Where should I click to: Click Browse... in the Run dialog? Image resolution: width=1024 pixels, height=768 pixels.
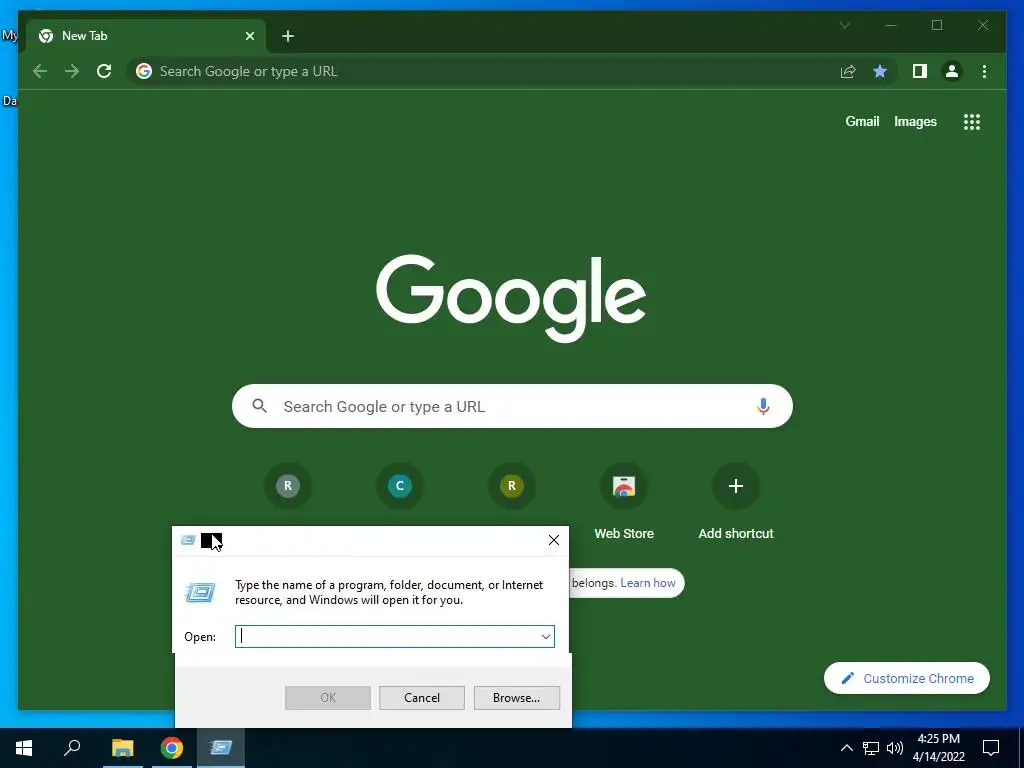pos(517,697)
